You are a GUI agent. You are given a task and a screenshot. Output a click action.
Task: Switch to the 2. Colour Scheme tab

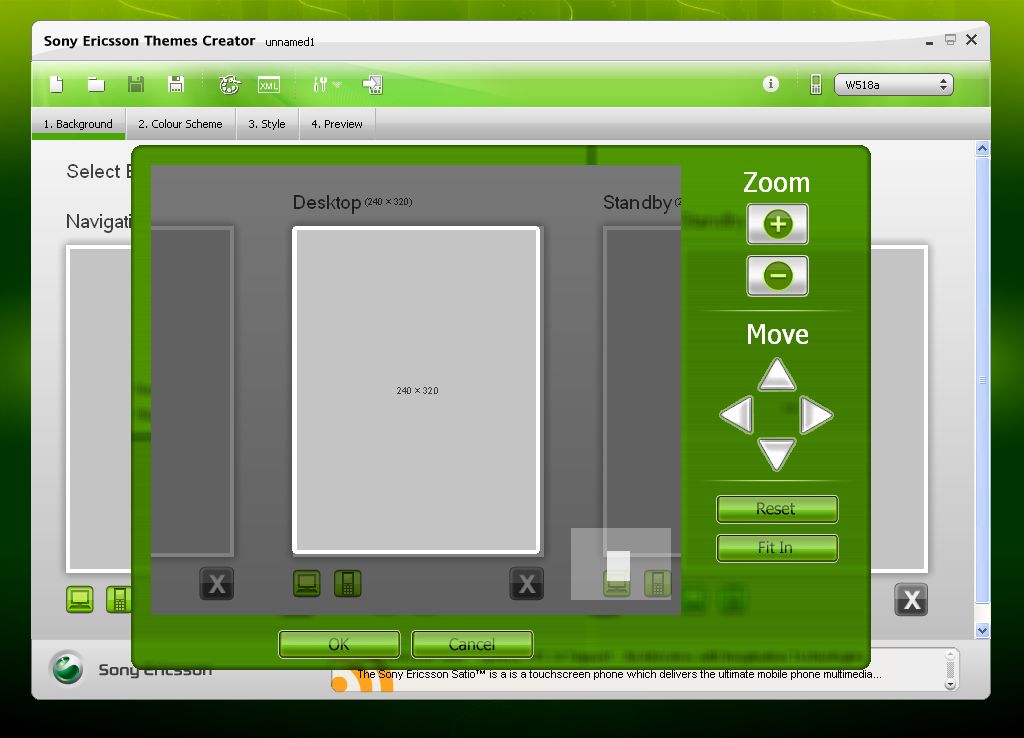180,124
